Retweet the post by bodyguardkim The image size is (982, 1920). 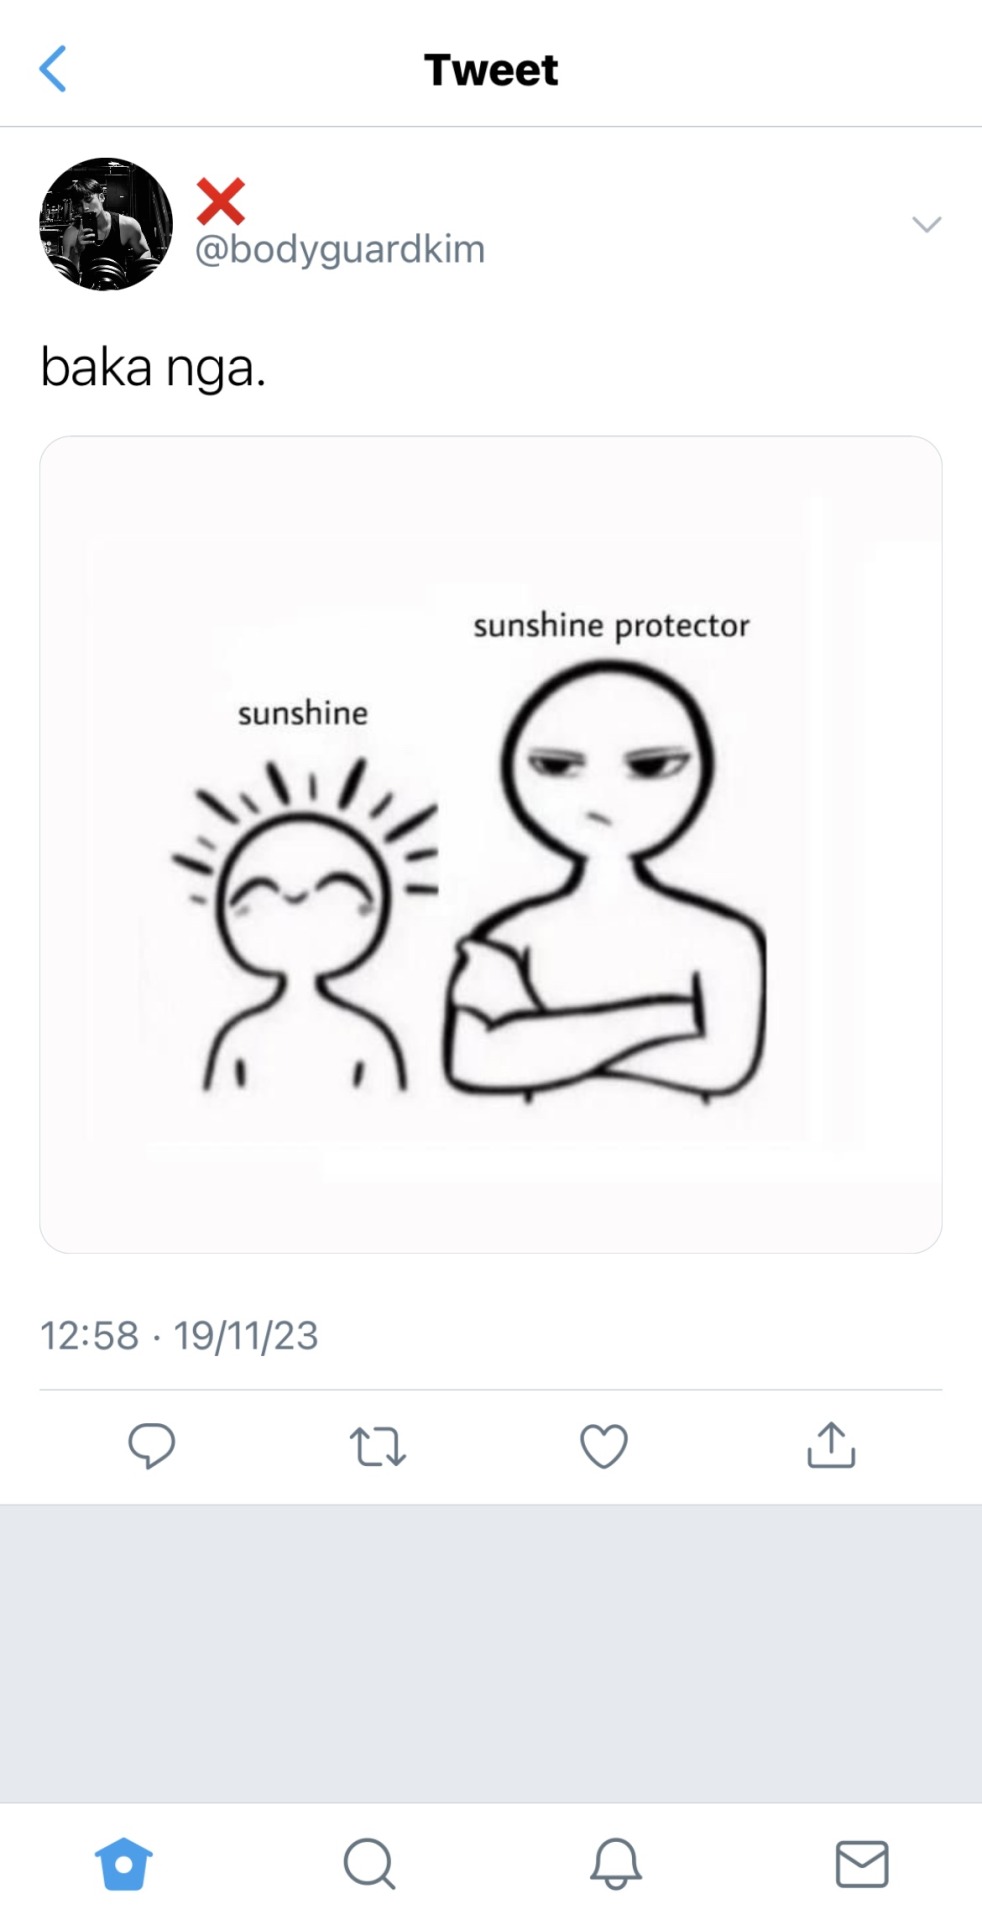[377, 1446]
